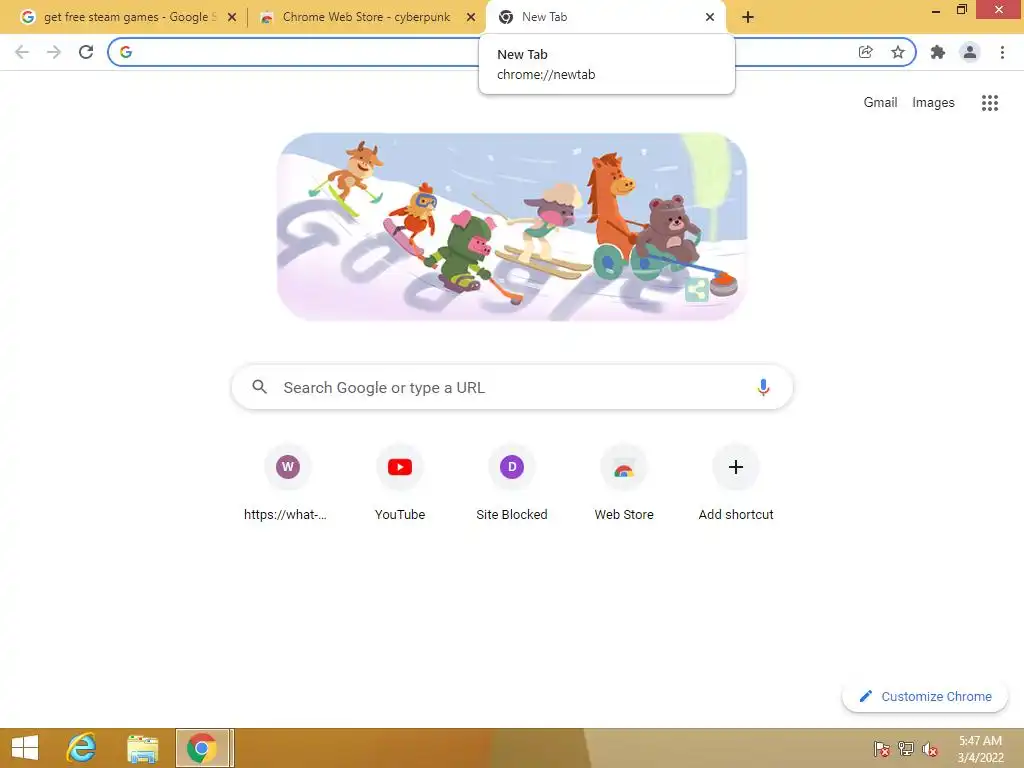This screenshot has height=768, width=1024.
Task: Click the Google Doodle image
Action: [x=512, y=227]
